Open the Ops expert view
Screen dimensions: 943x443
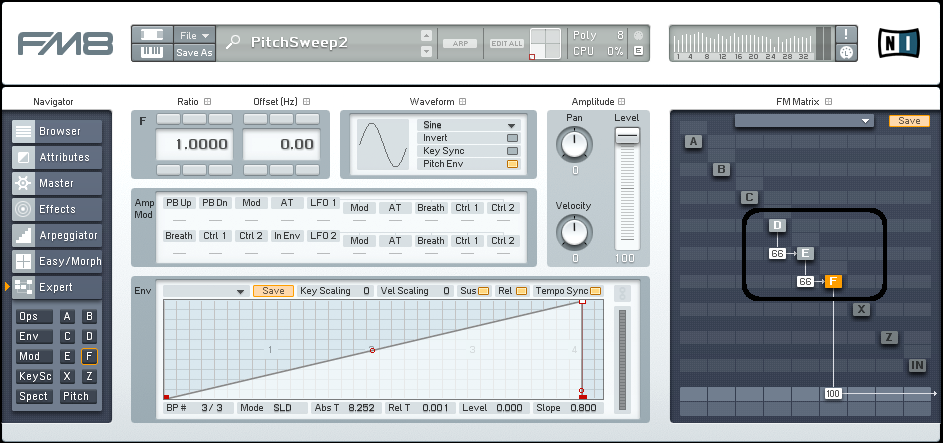click(35, 317)
